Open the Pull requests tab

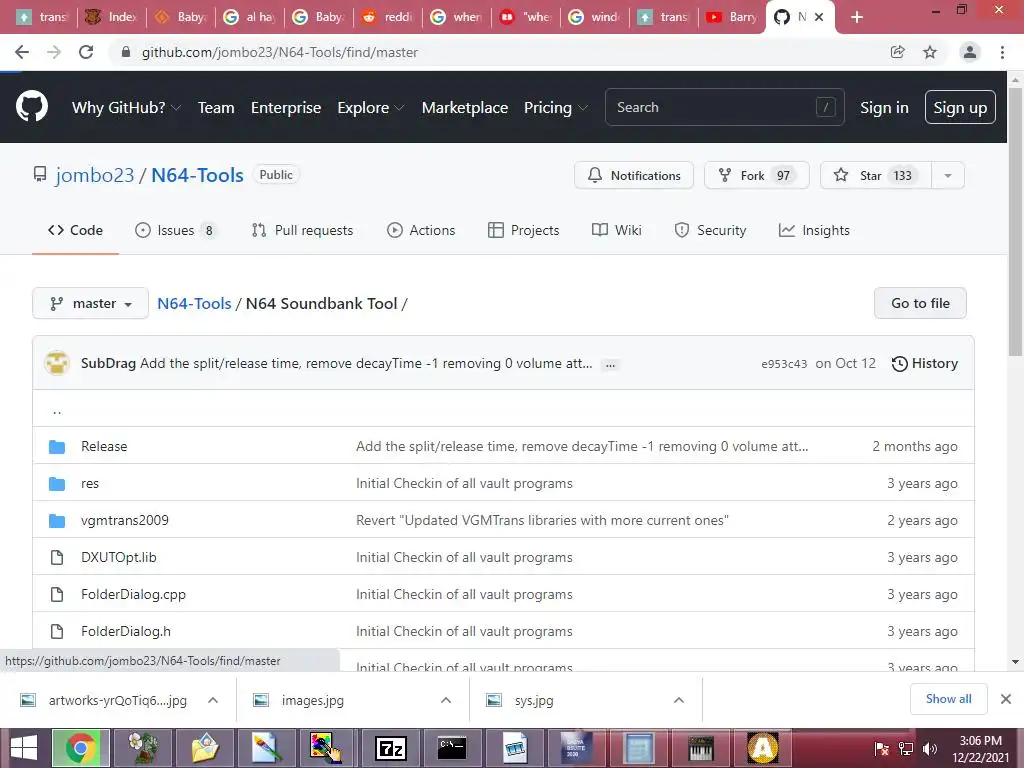[302, 231]
